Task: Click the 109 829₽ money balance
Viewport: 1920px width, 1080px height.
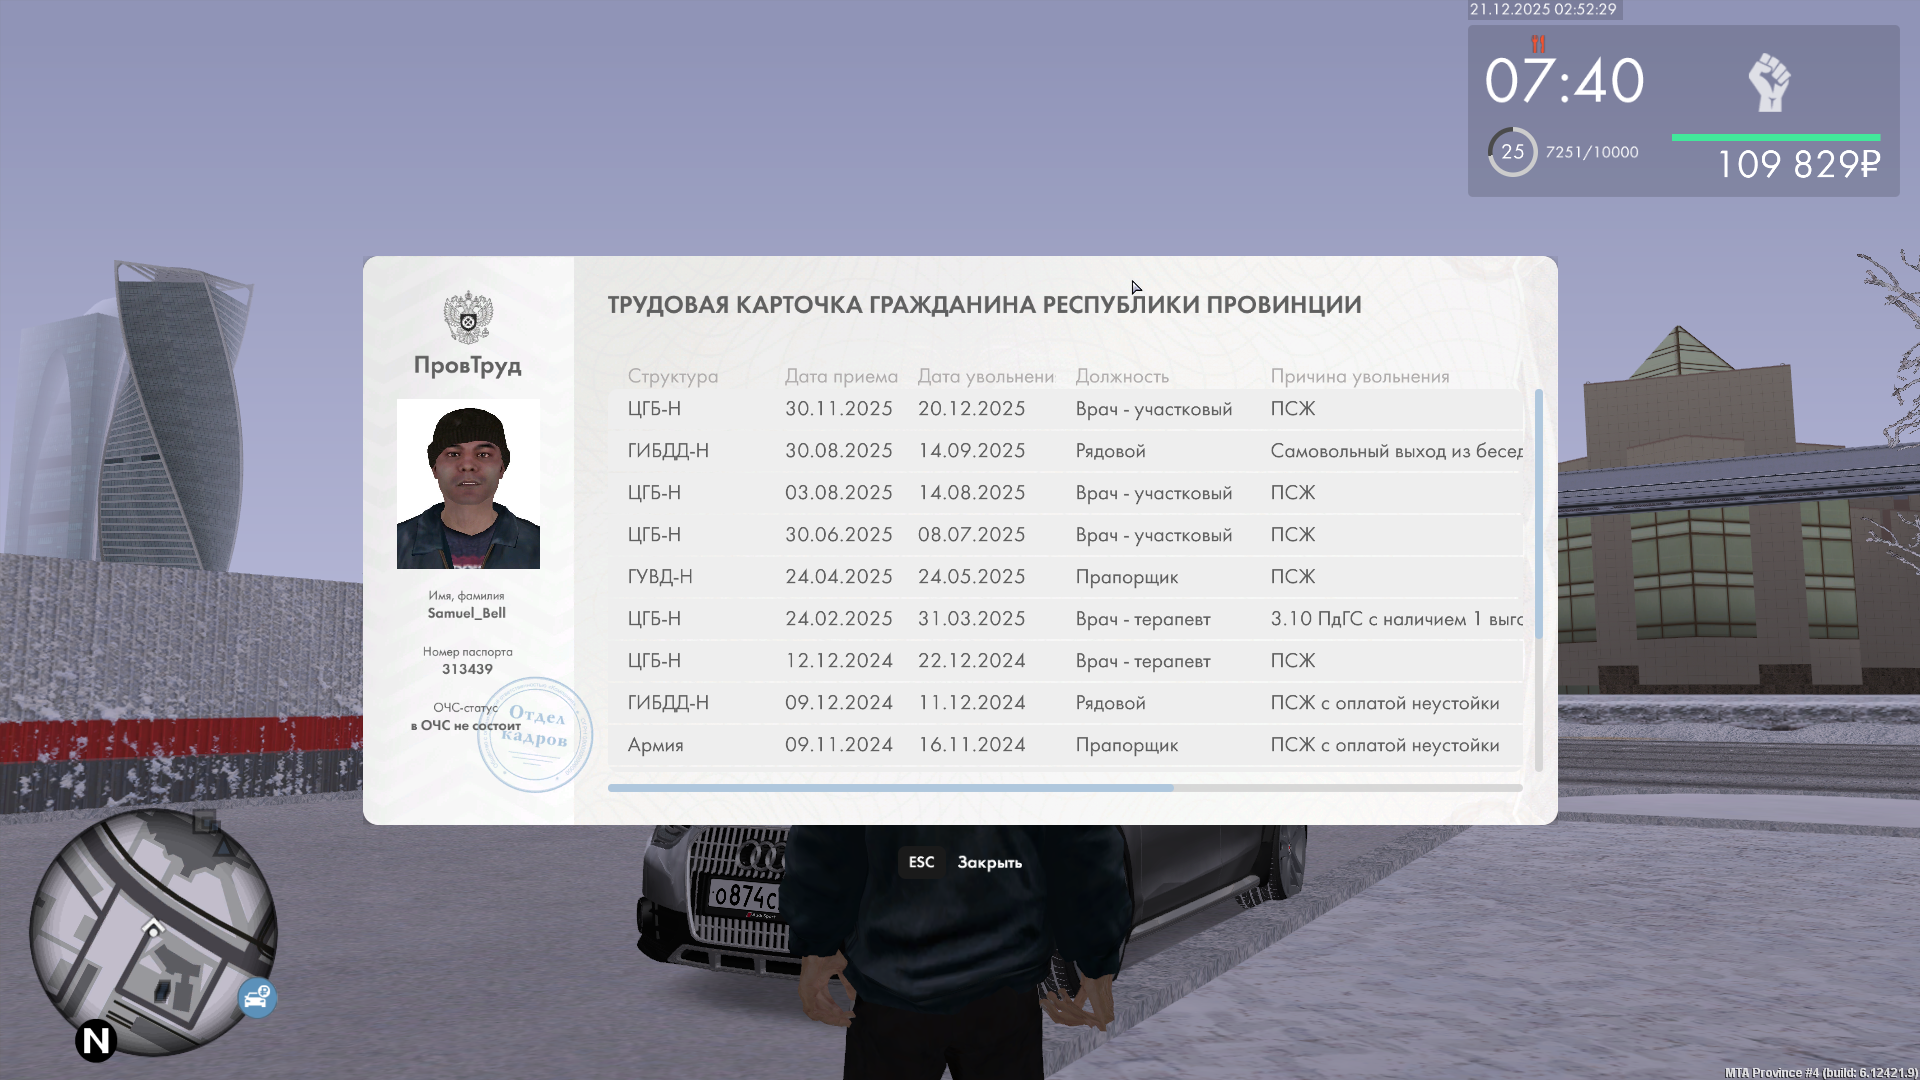Action: pos(1798,165)
